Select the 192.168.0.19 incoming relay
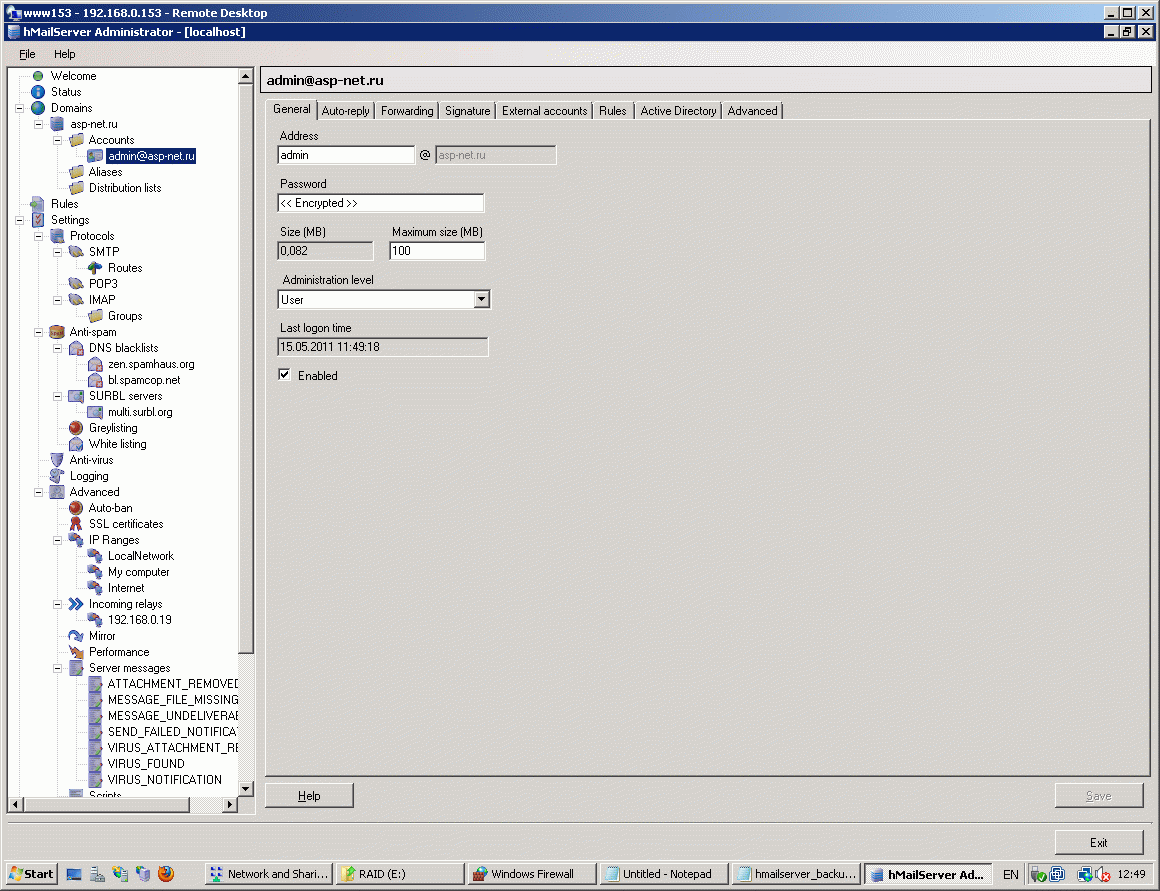Viewport: 1160px width, 891px height. [x=140, y=620]
